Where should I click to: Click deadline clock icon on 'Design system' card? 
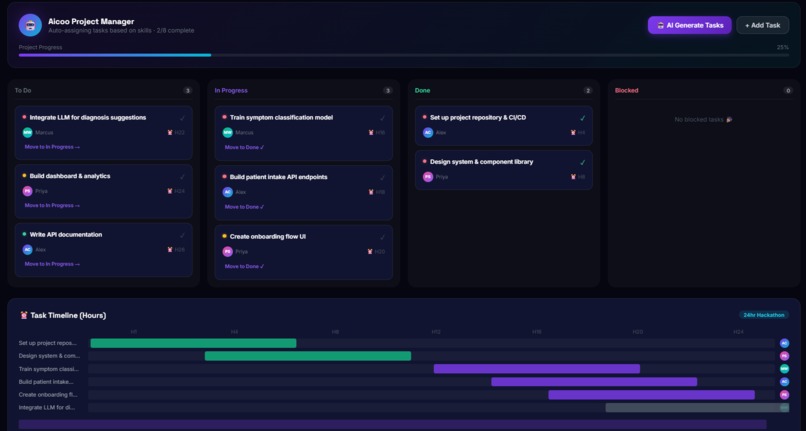(x=573, y=177)
